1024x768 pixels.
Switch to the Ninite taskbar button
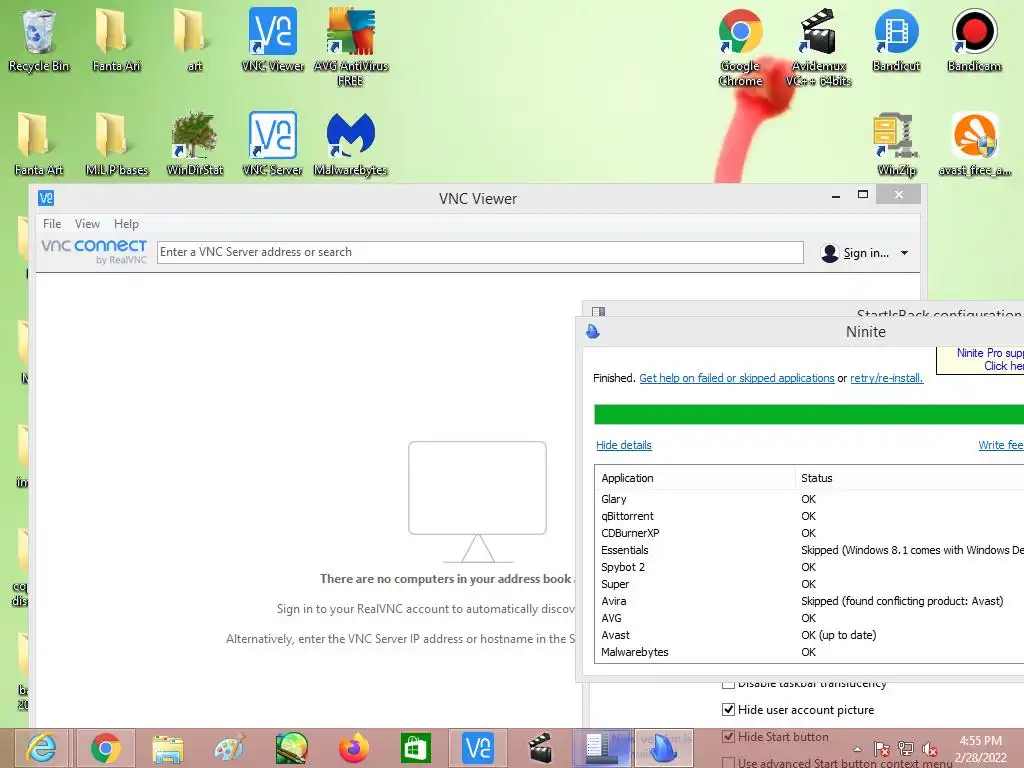click(664, 748)
